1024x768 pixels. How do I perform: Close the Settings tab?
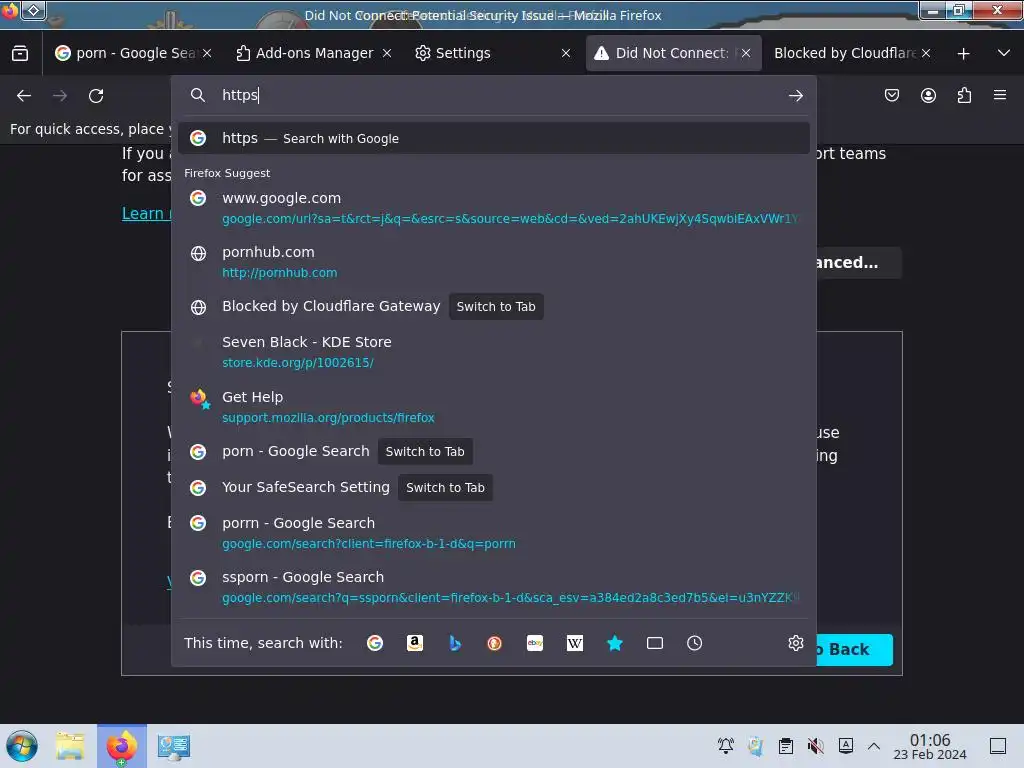pyautogui.click(x=566, y=53)
